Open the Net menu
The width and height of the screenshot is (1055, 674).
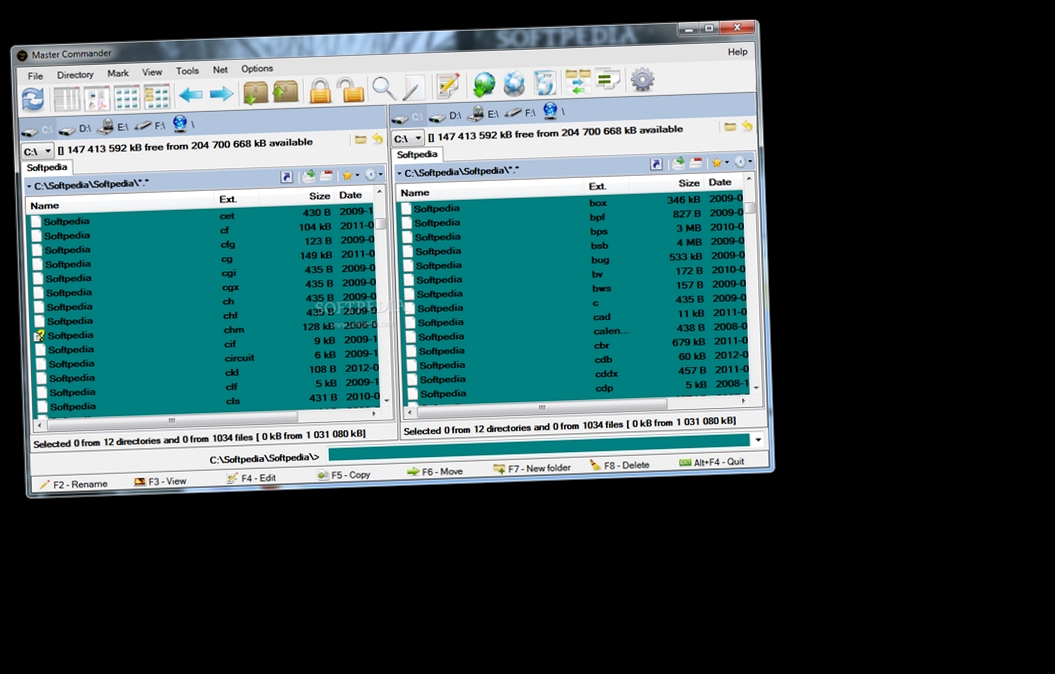[220, 69]
